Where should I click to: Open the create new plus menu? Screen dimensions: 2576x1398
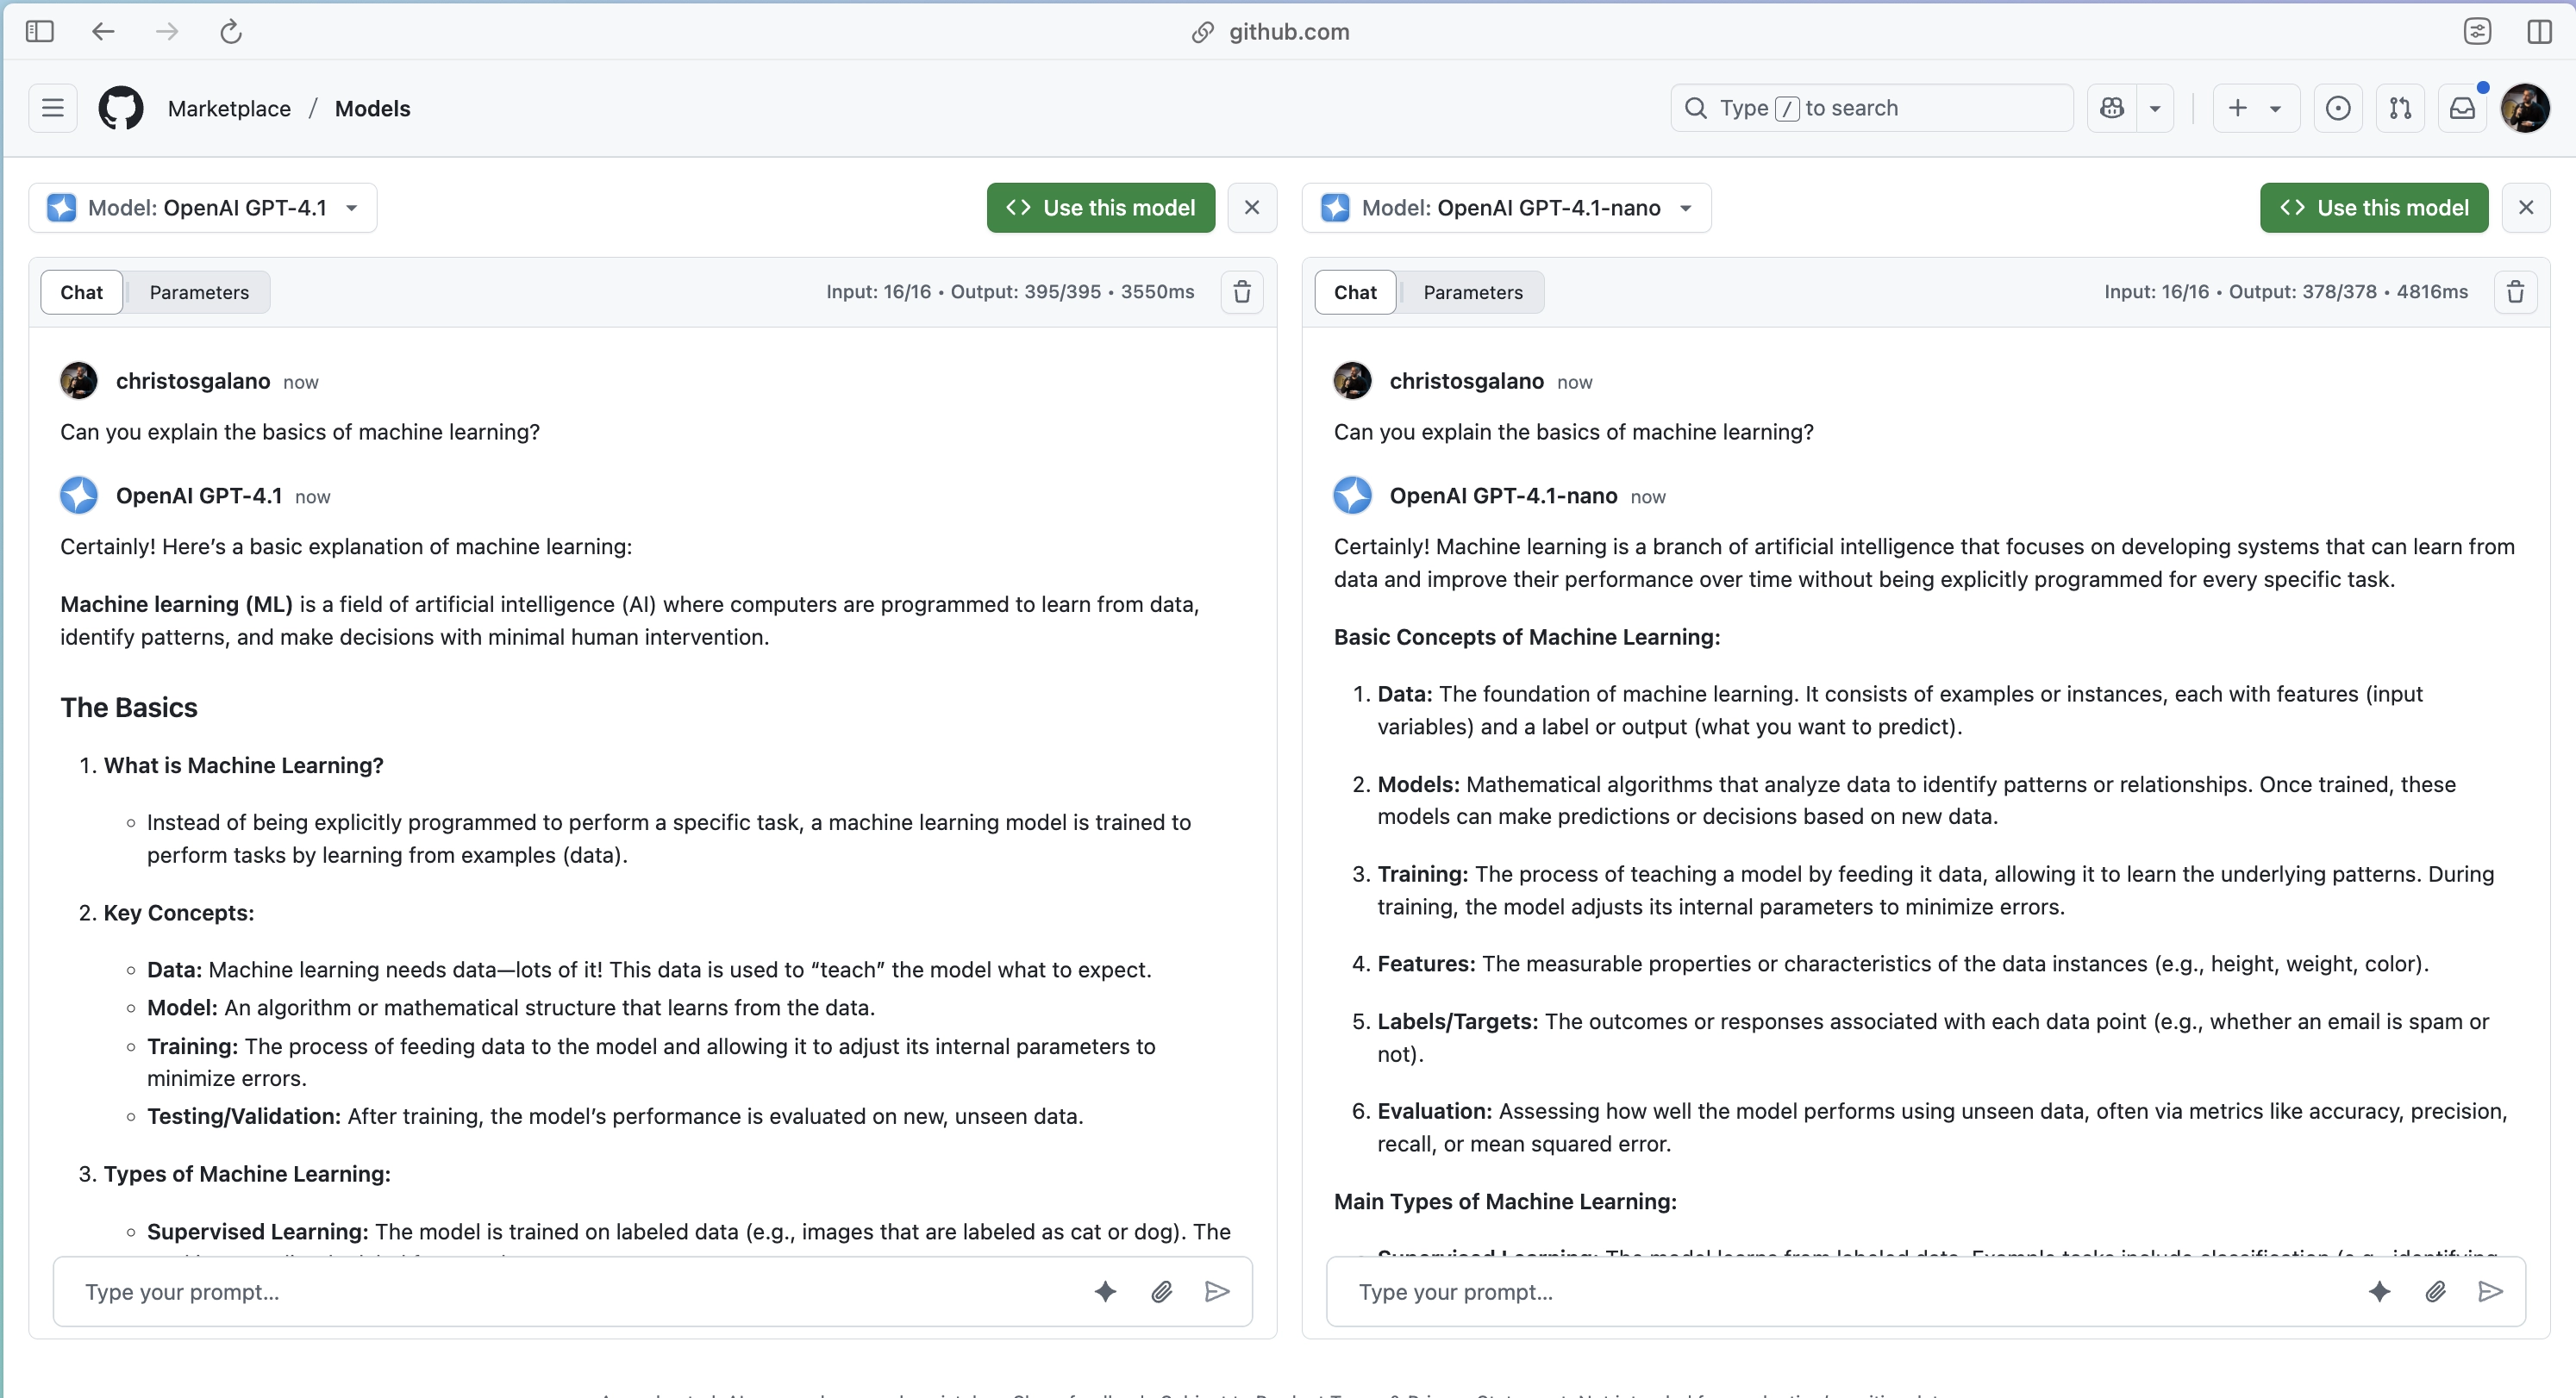(x=2255, y=108)
